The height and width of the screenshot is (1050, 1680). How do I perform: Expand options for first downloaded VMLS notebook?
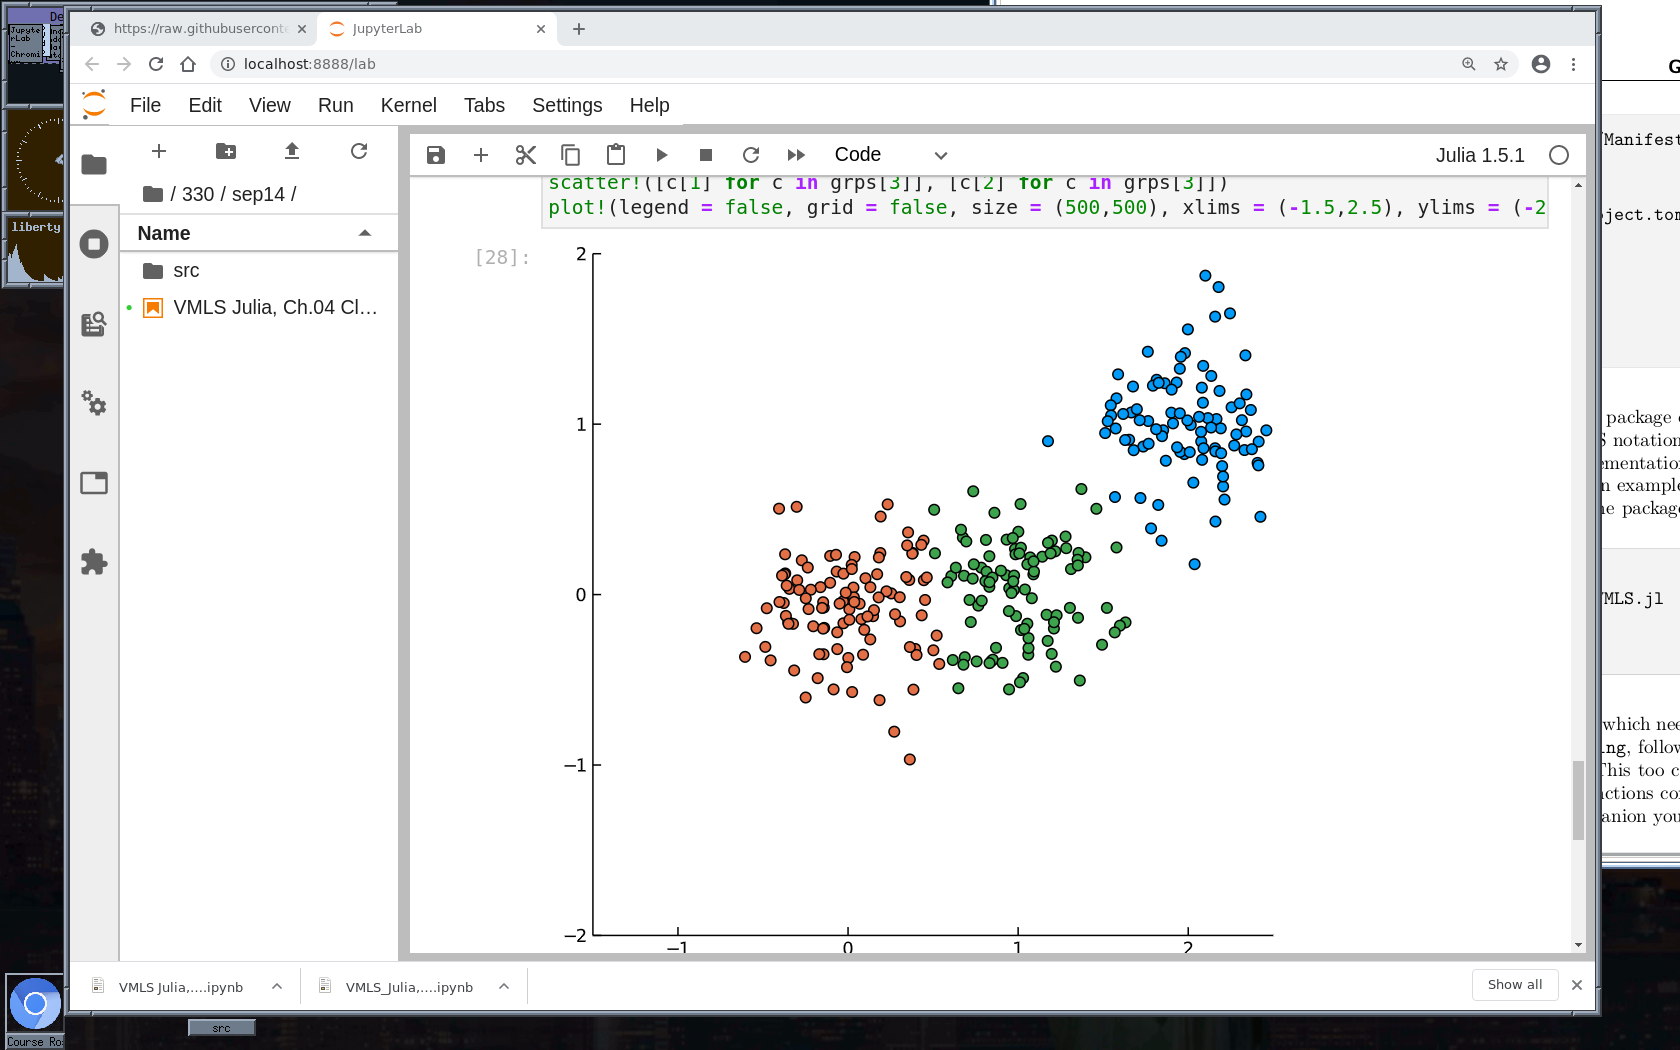point(277,987)
